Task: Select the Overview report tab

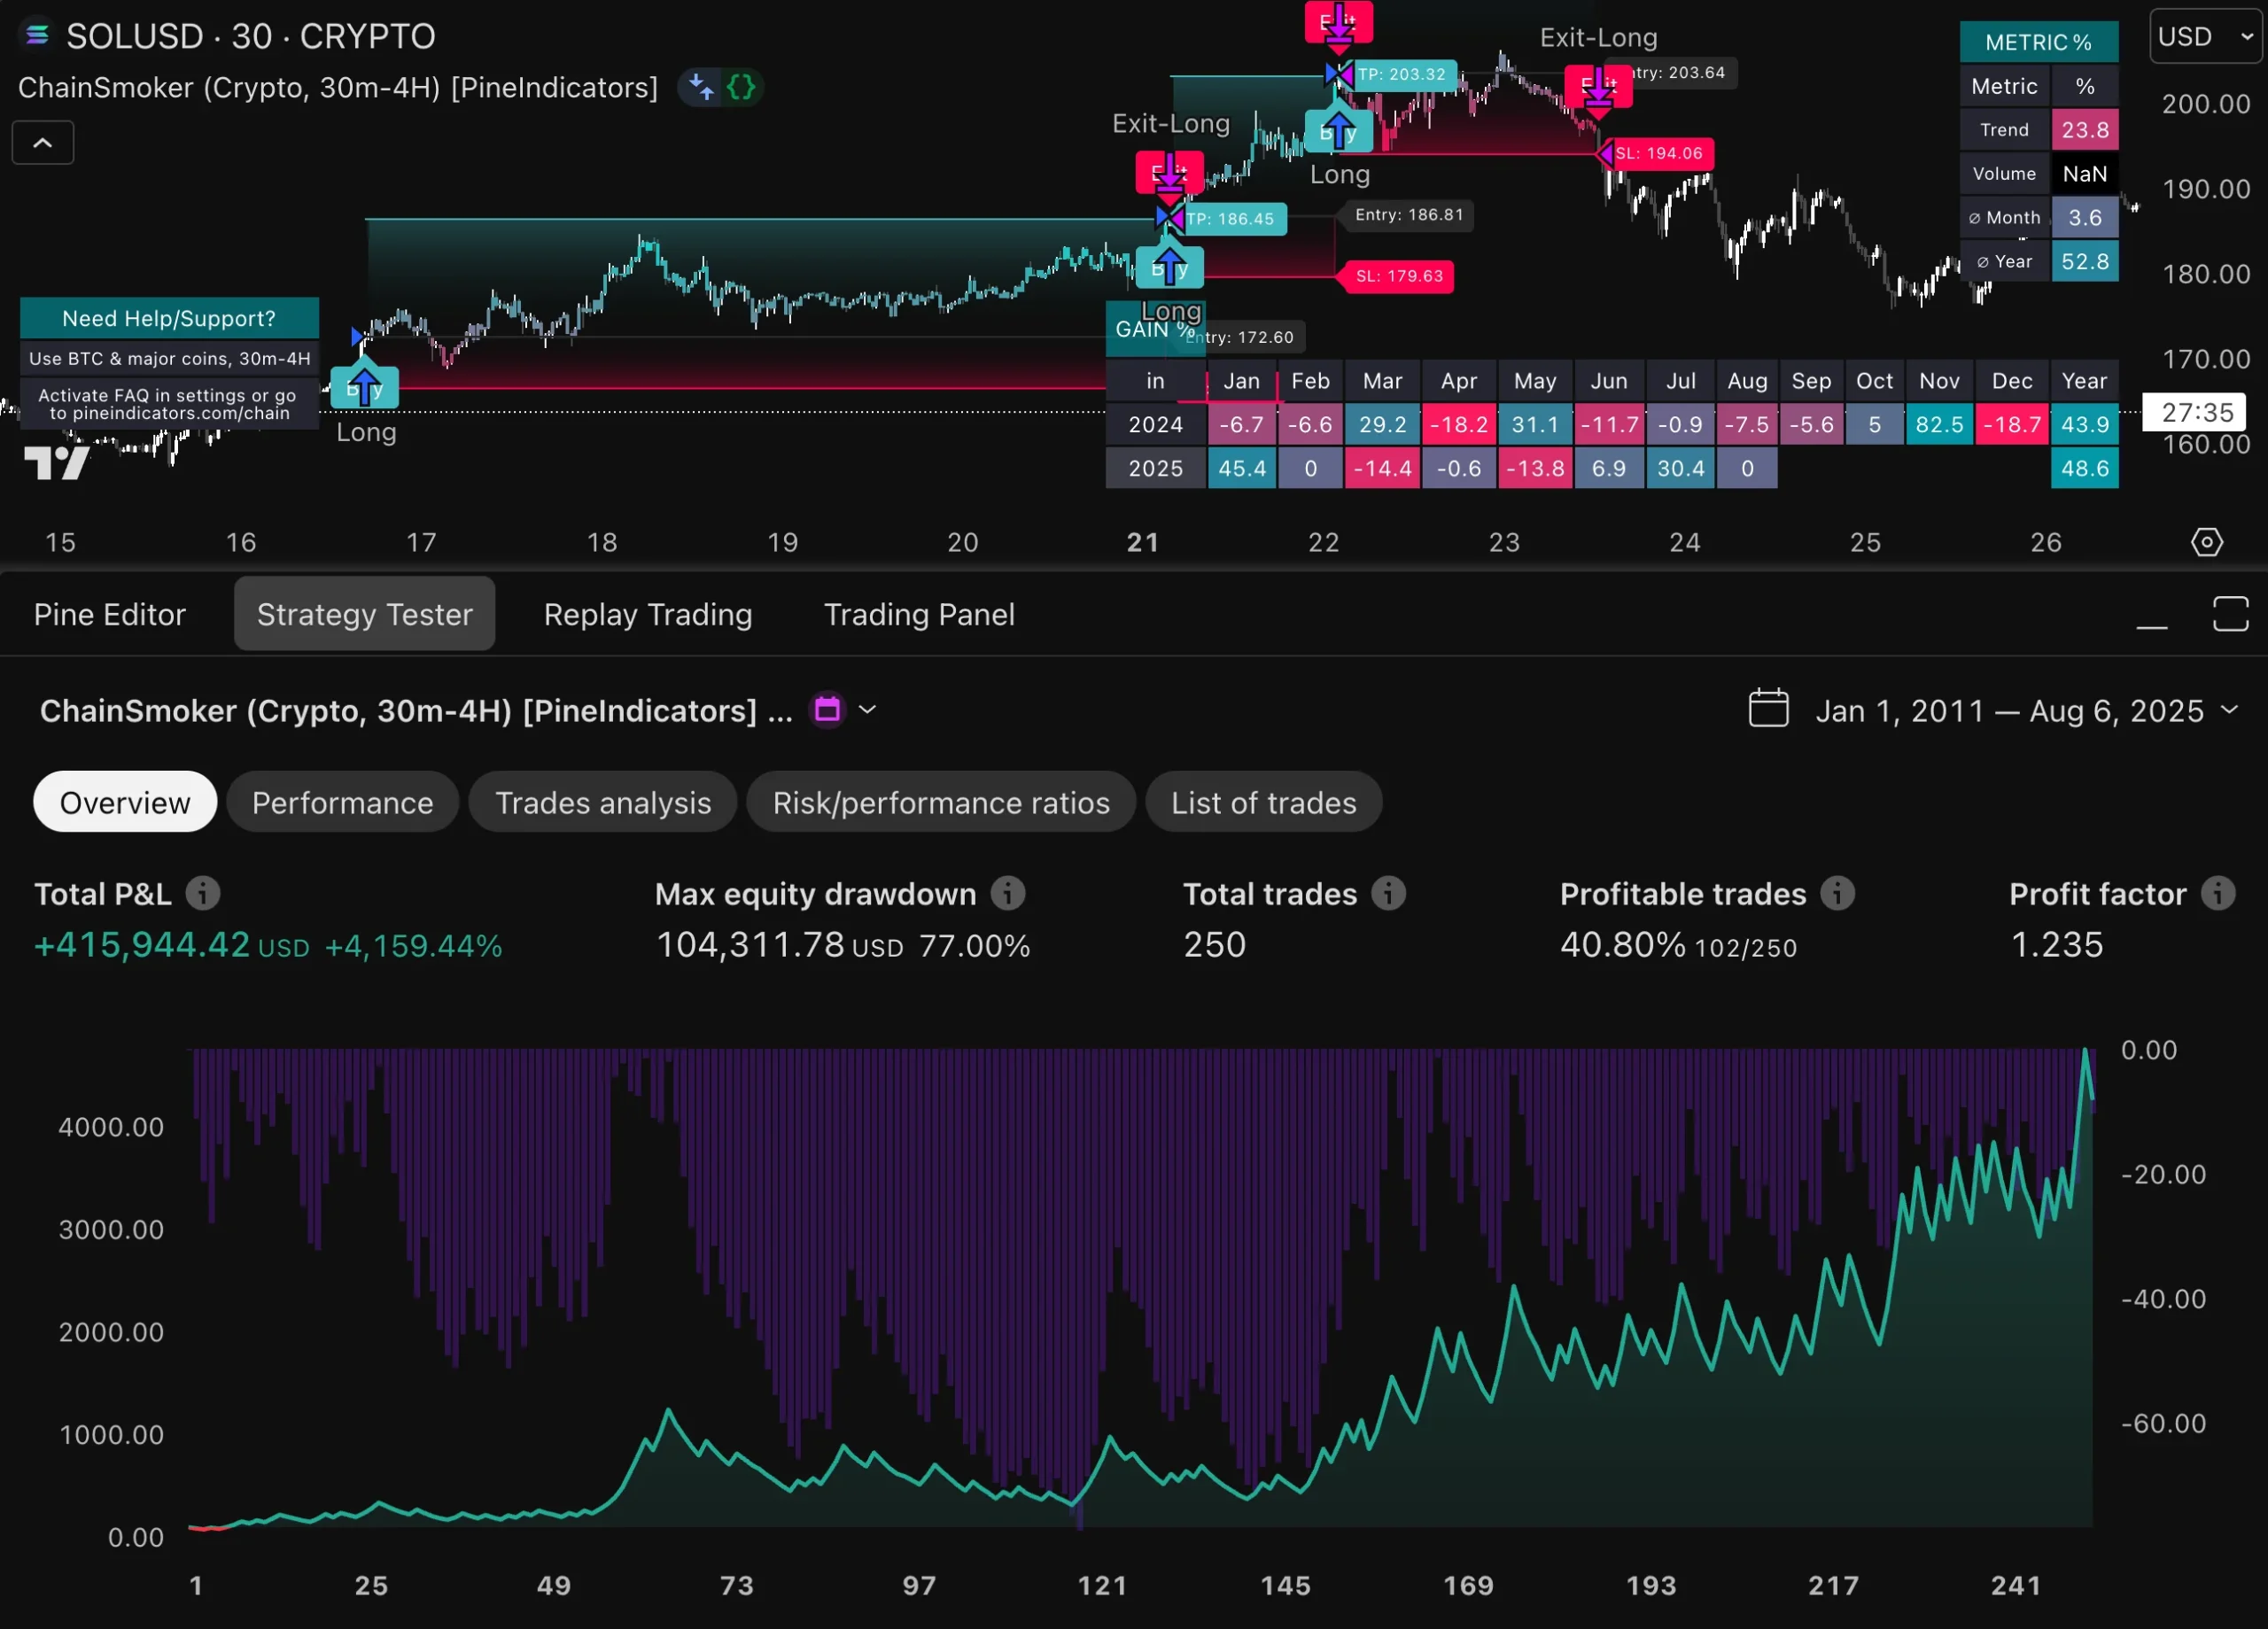Action: pyautogui.click(x=125, y=802)
